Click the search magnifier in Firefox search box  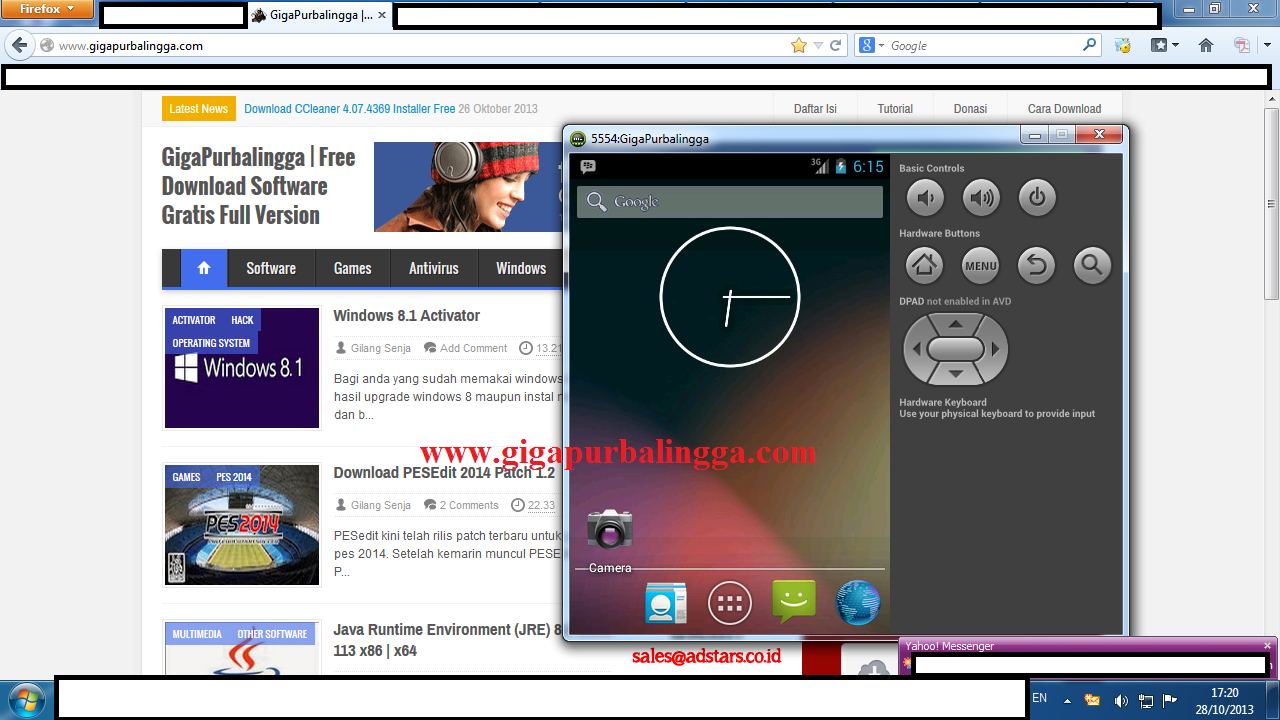click(x=1090, y=45)
